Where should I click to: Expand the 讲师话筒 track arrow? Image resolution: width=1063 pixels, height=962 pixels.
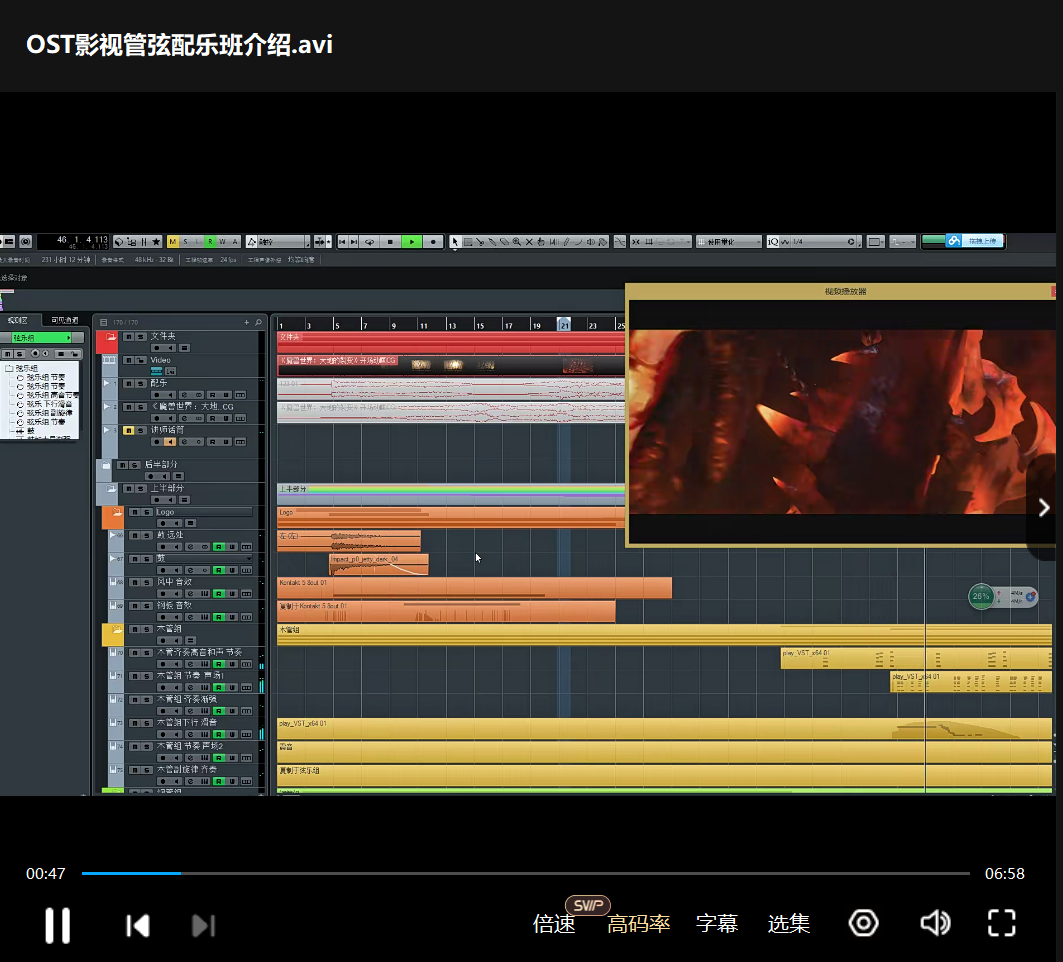click(x=106, y=430)
